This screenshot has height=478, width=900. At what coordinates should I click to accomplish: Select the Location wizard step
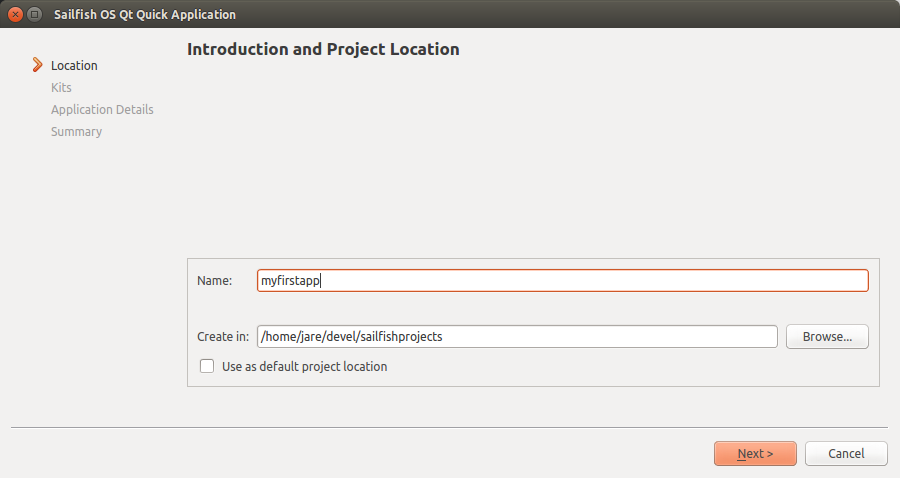[x=74, y=66]
